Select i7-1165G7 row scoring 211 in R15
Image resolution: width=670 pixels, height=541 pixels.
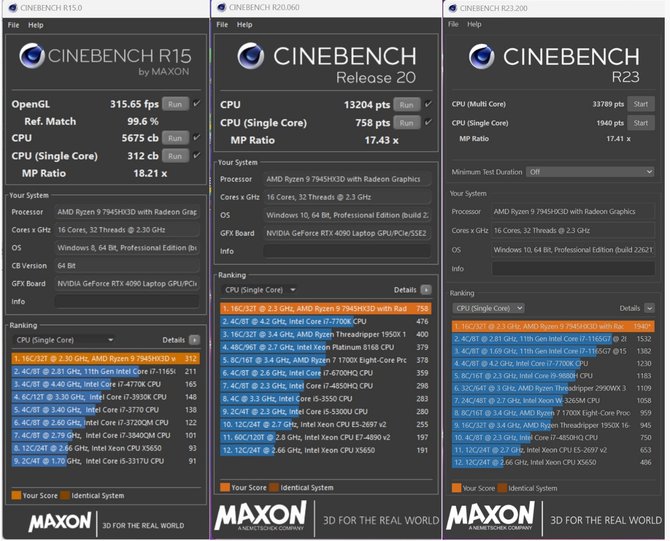[x=106, y=371]
